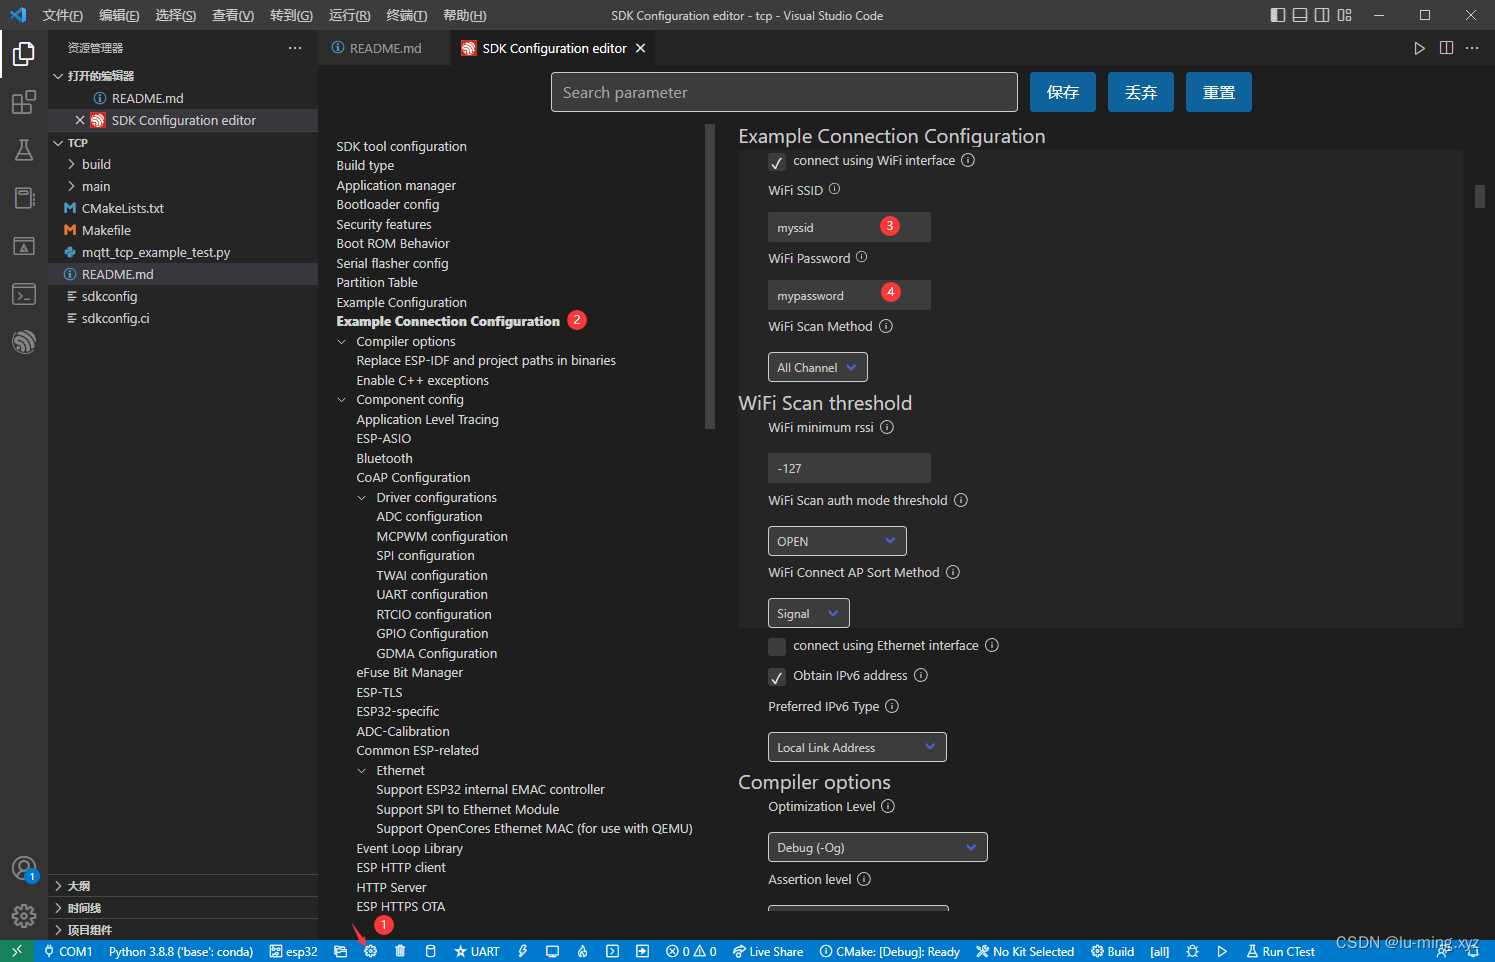This screenshot has width=1495, height=962.
Task: Show info for Optimization Level
Action: 888,806
